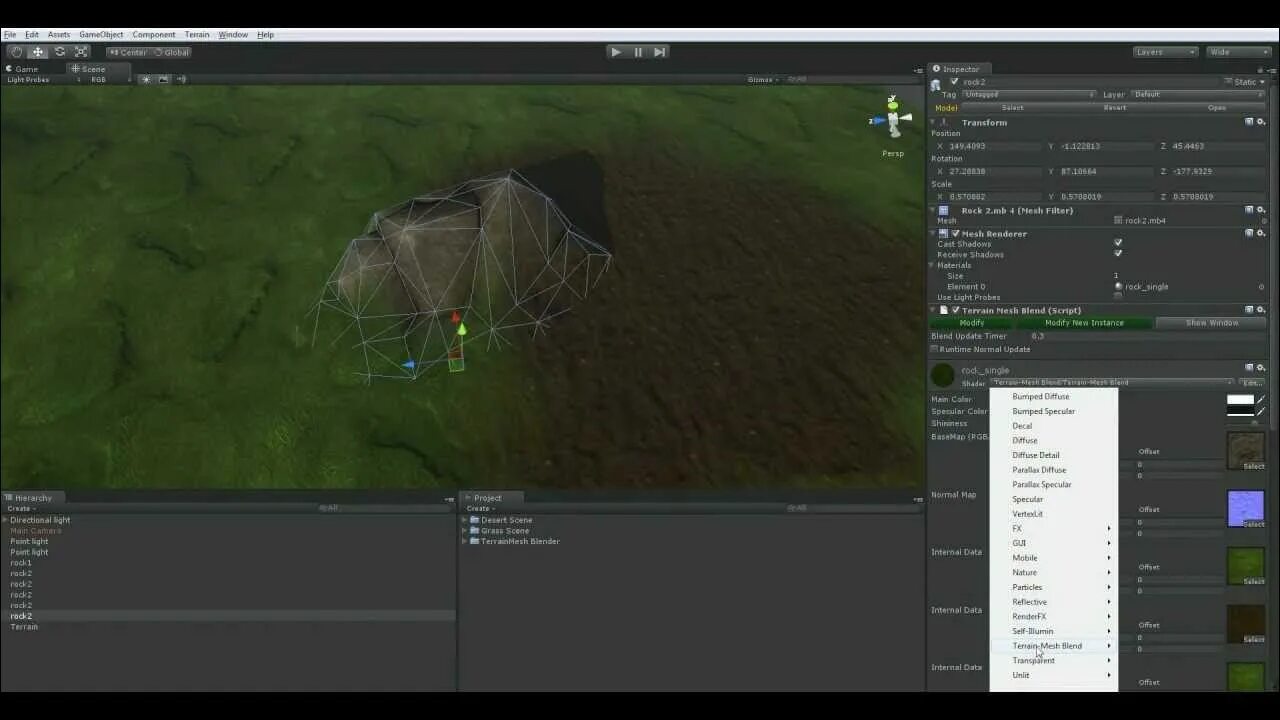The image size is (1280, 720).
Task: Select the Scale tool
Action: (81, 52)
